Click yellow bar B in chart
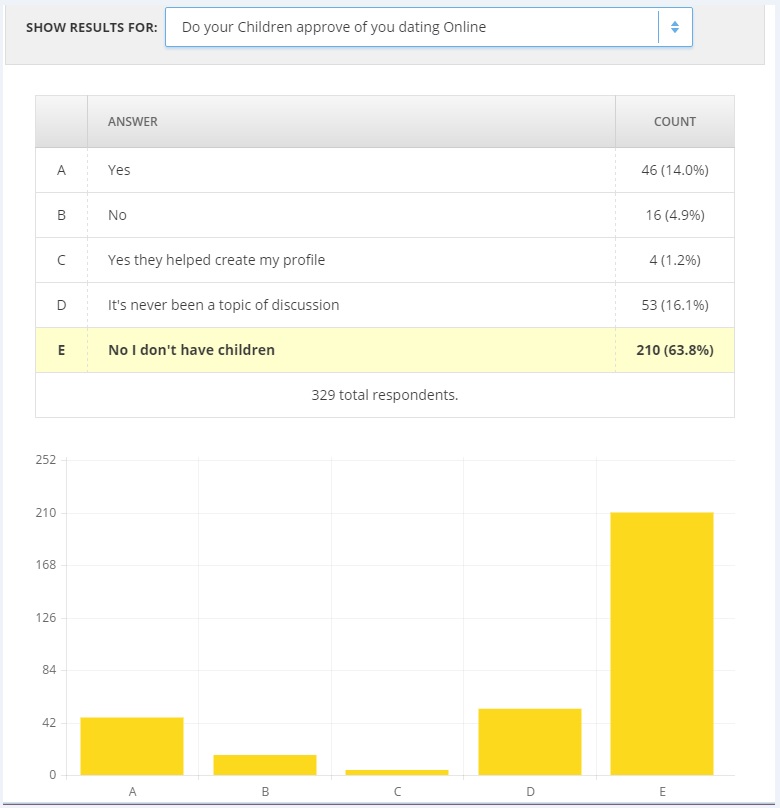The height and width of the screenshot is (808, 780). pyautogui.click(x=265, y=765)
